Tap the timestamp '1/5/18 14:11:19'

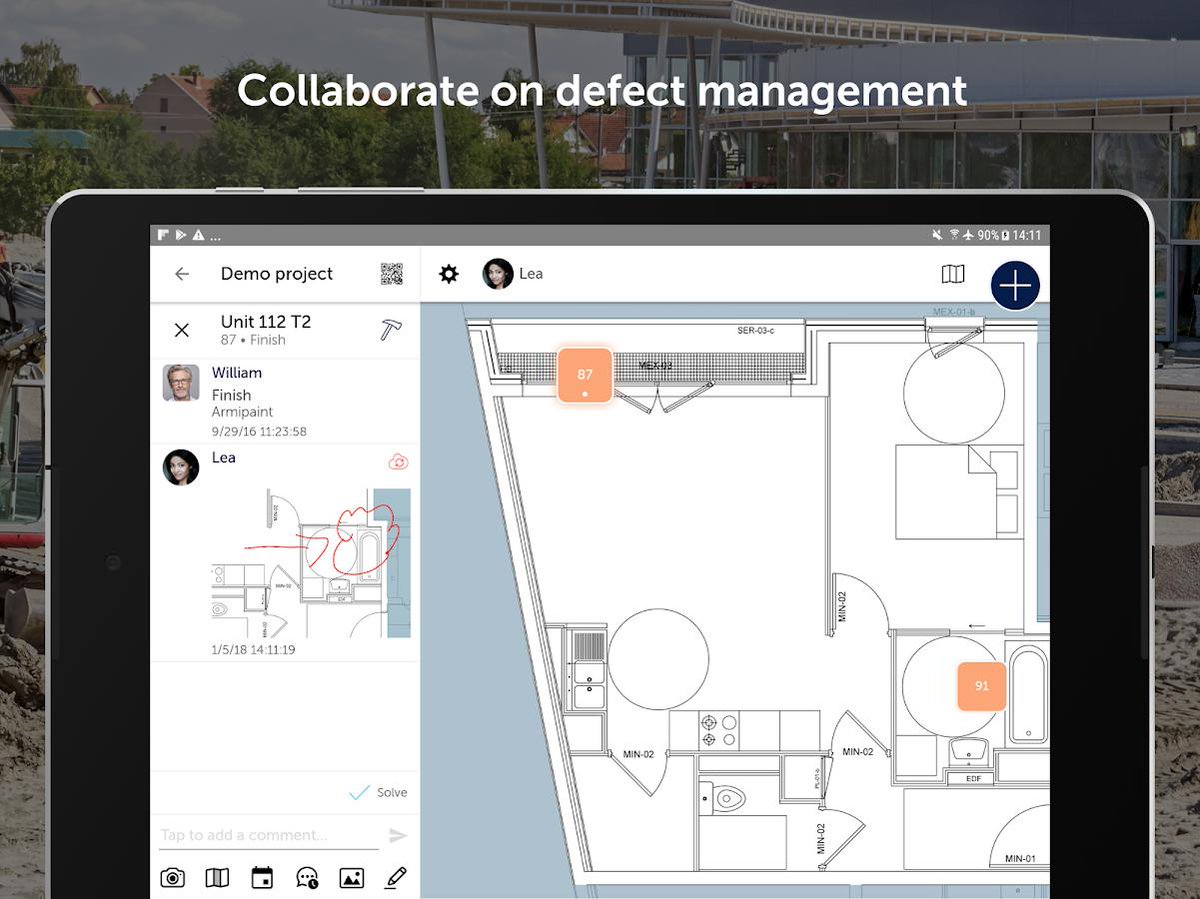click(253, 650)
